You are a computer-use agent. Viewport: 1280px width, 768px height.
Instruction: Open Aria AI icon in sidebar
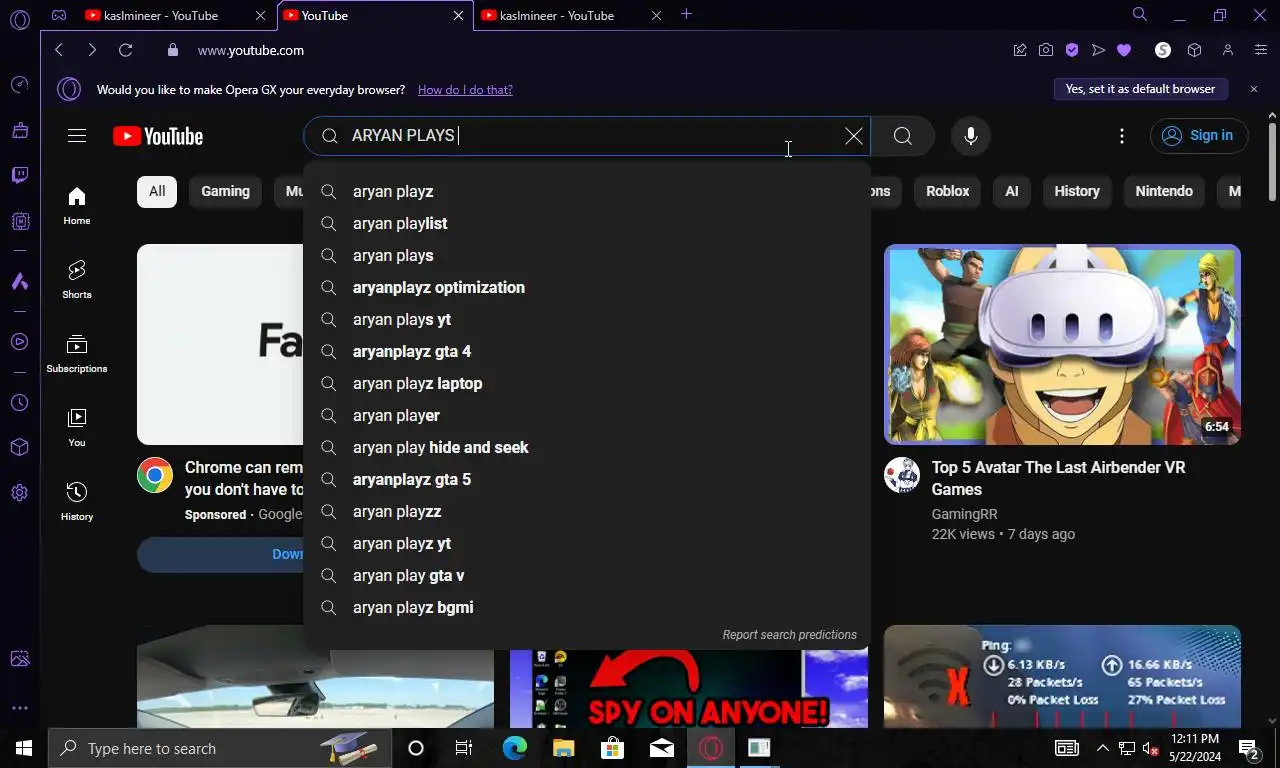pyautogui.click(x=19, y=282)
